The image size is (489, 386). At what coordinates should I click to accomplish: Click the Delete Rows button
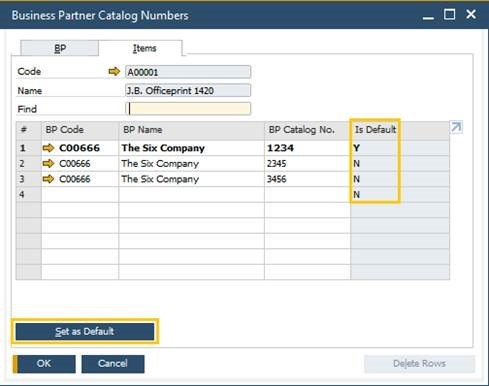419,363
